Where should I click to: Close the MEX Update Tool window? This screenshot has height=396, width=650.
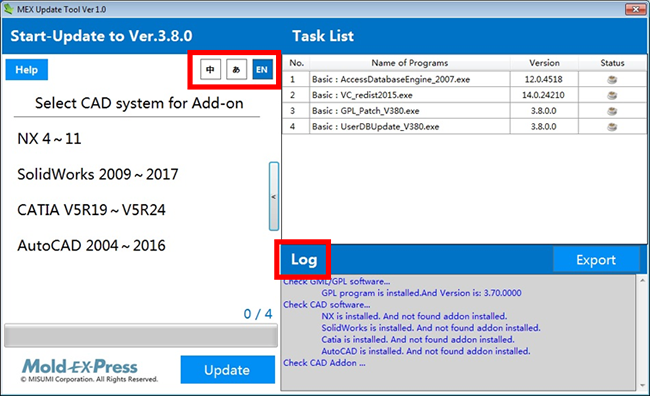point(635,9)
